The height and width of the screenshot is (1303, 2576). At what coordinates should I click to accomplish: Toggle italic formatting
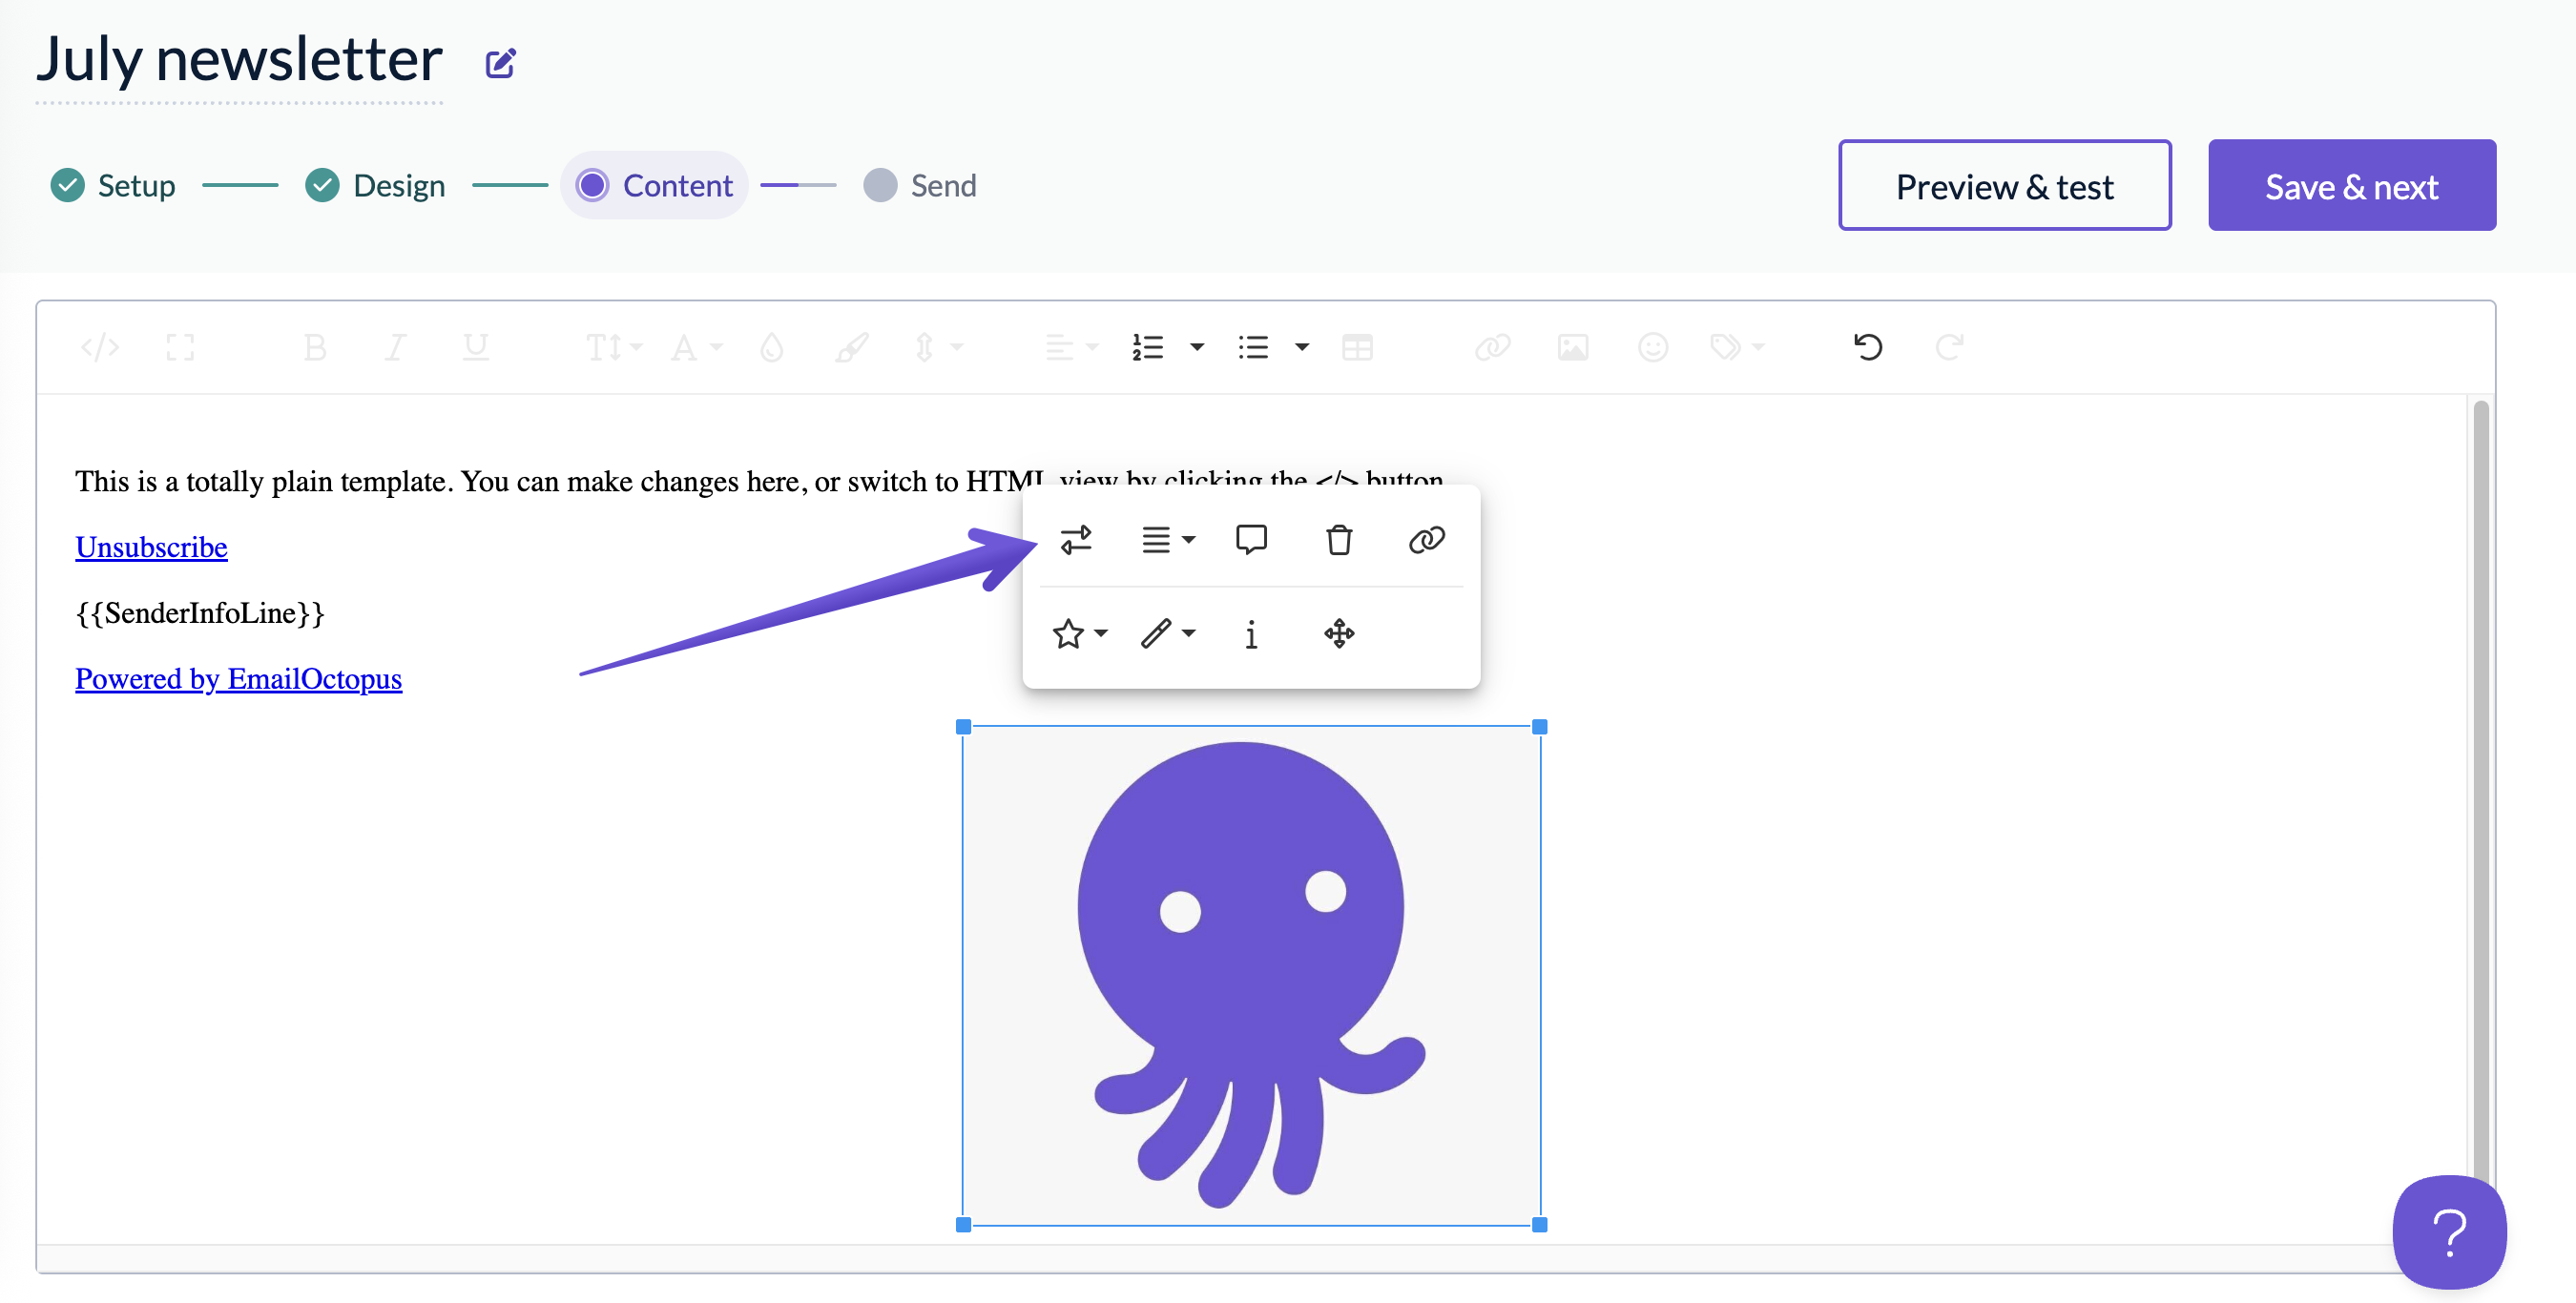[x=395, y=347]
